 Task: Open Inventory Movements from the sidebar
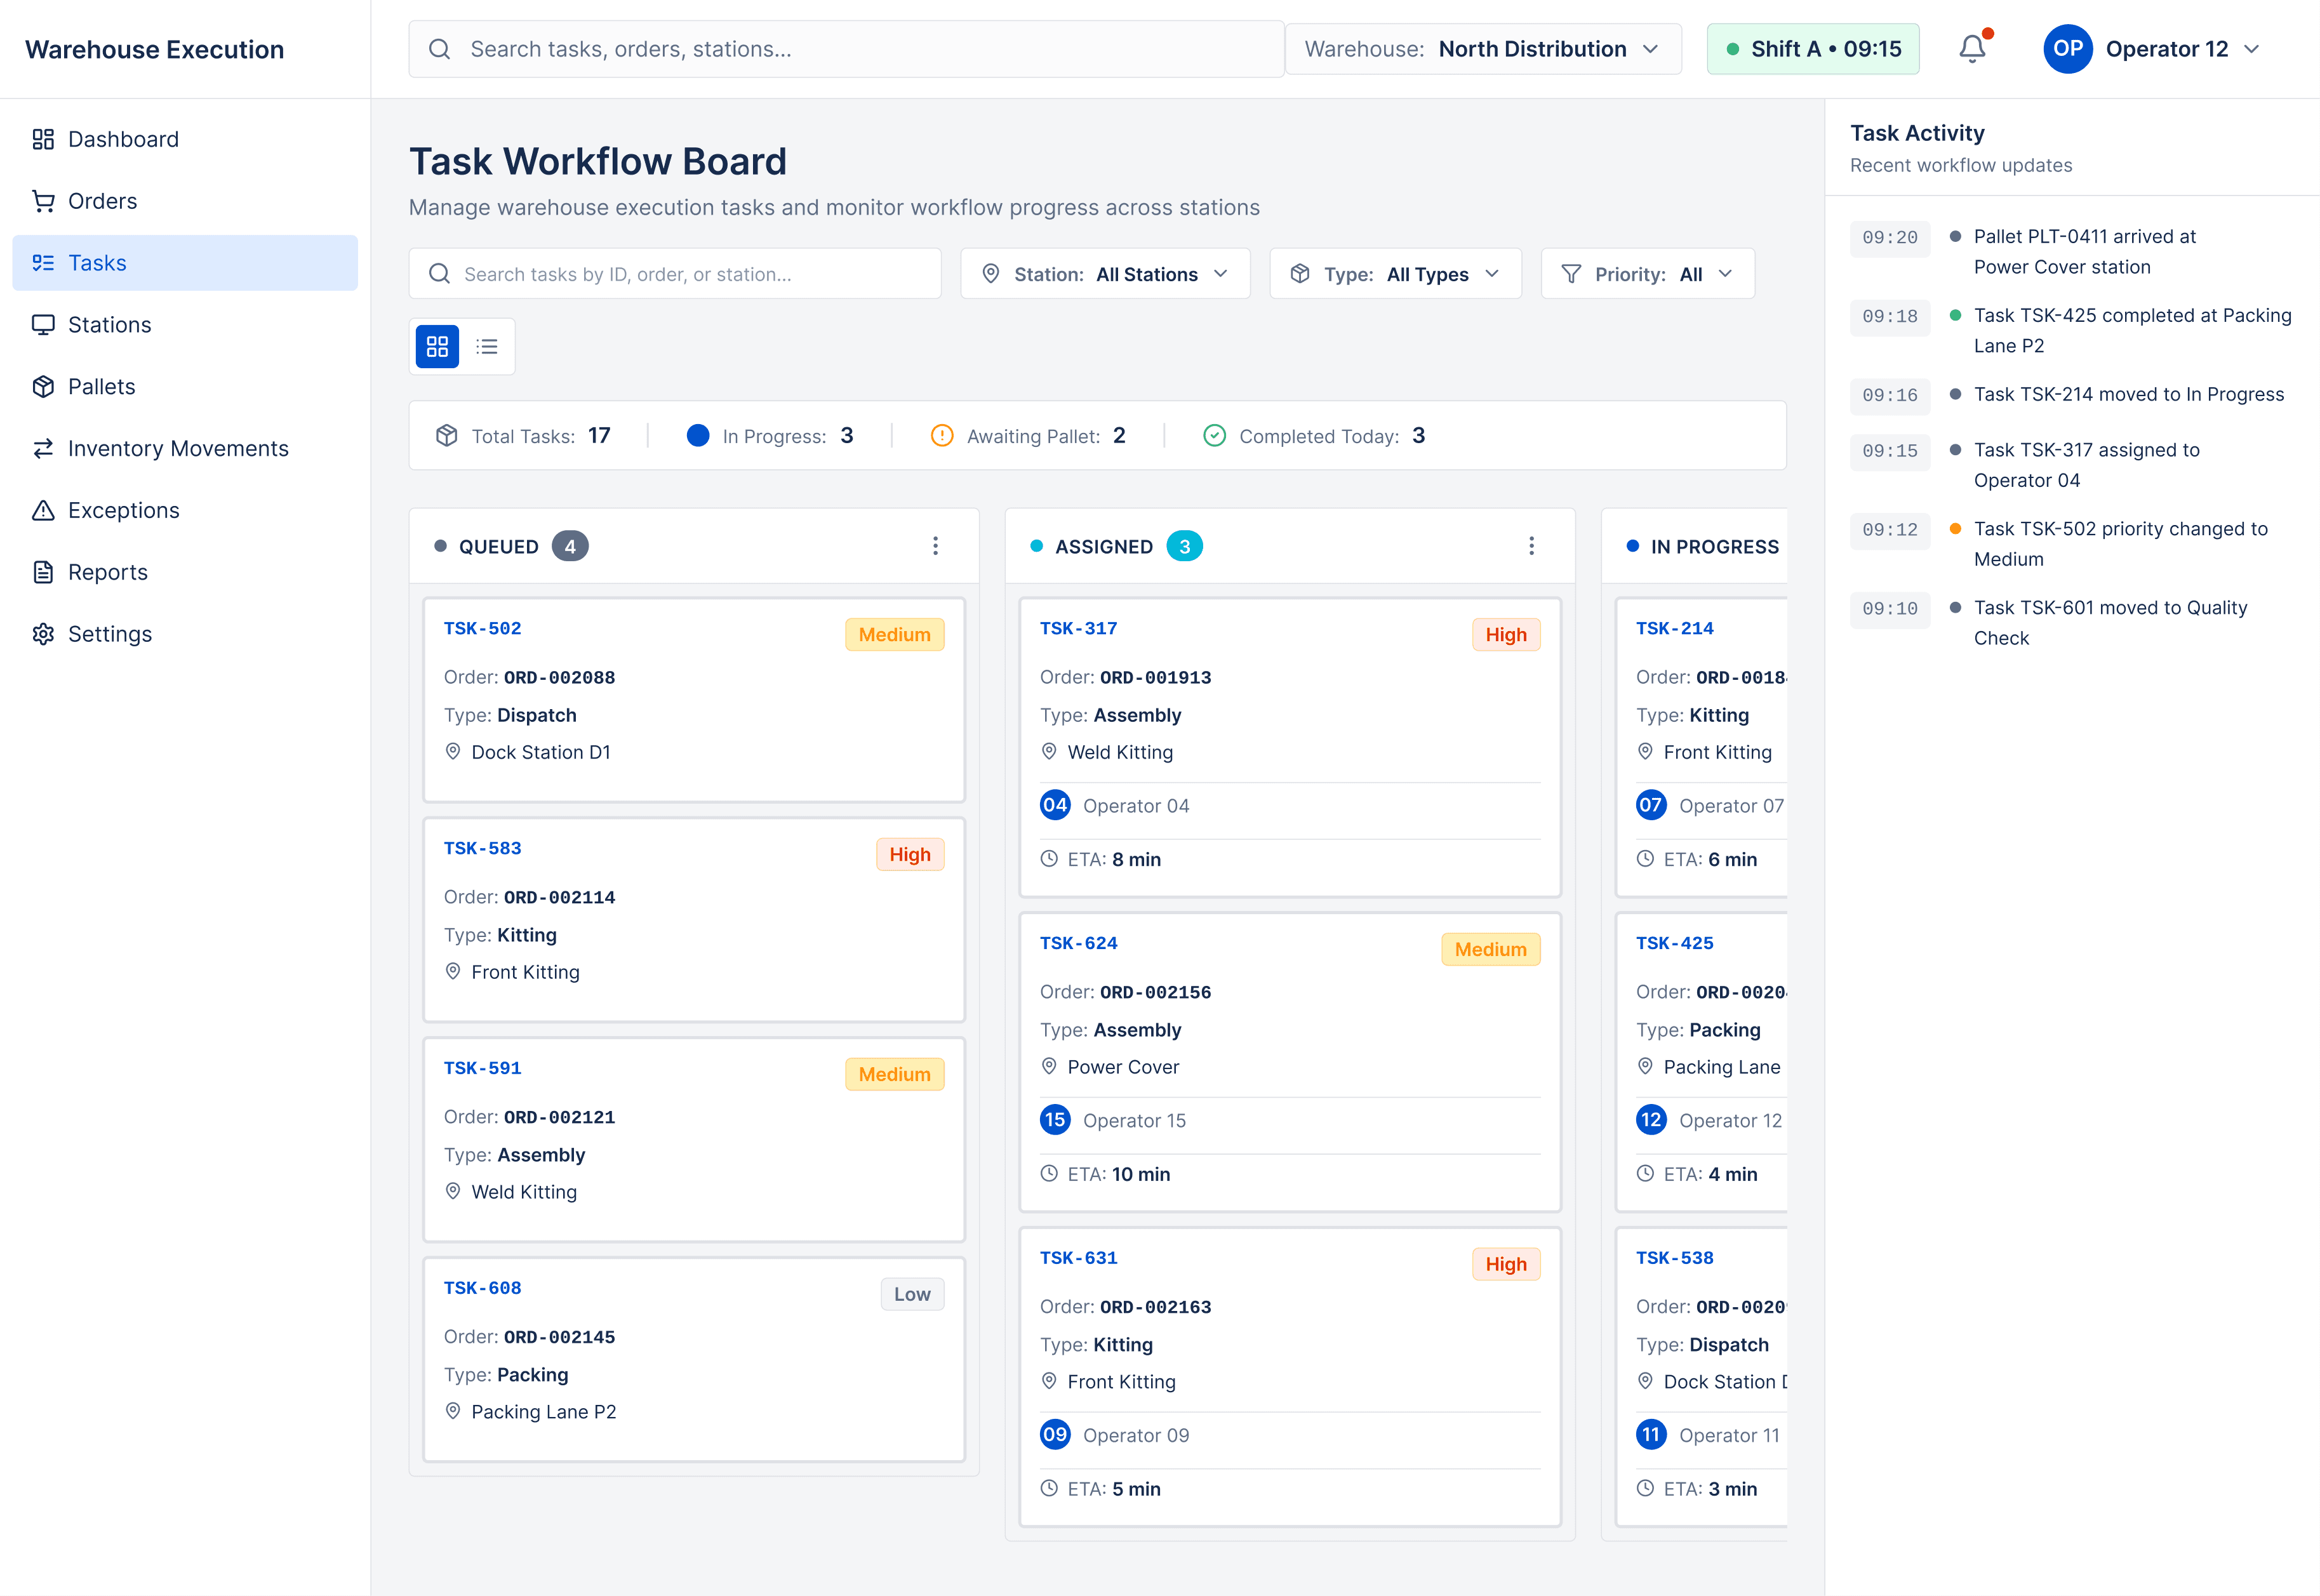tap(177, 448)
